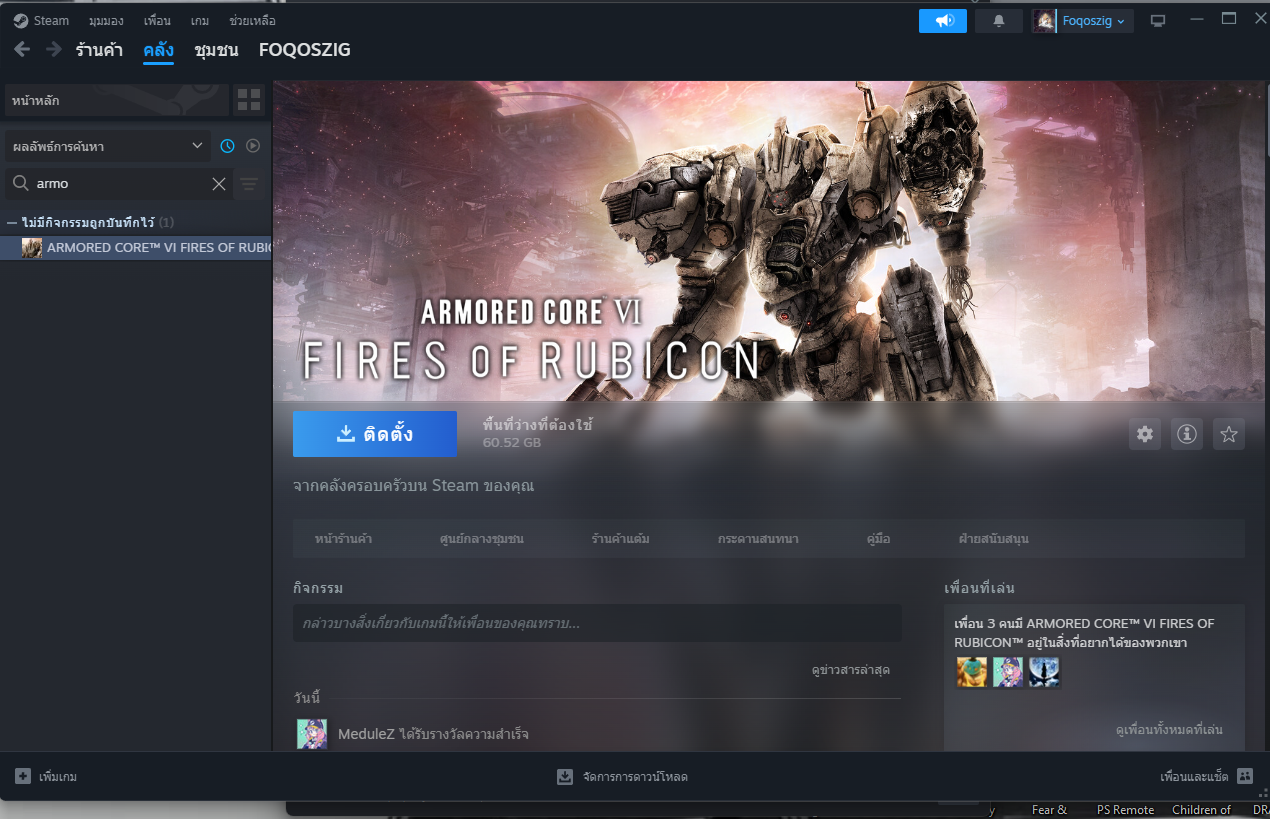
Task: Open the เกม menu
Action: pyautogui.click(x=200, y=21)
